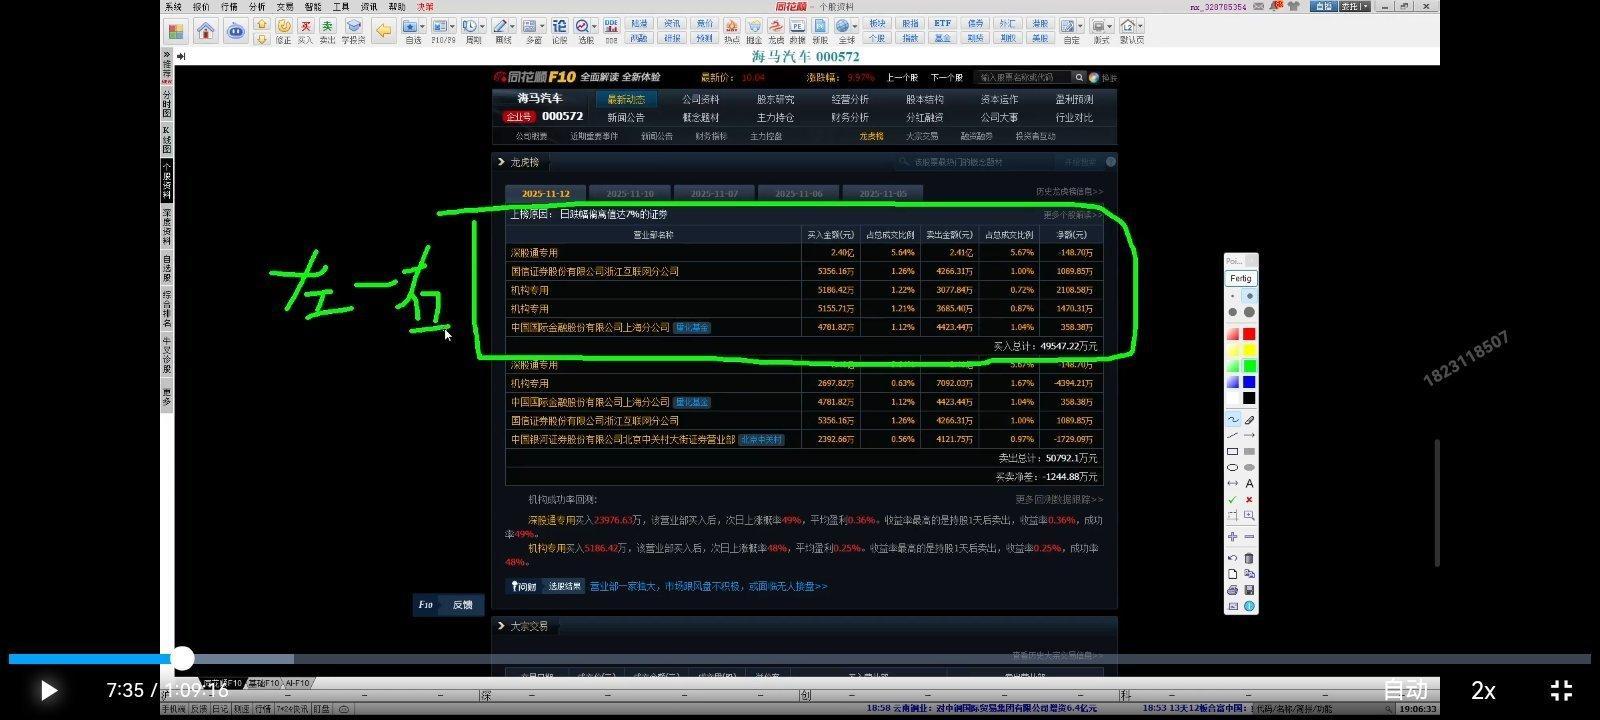Select the eraser tool in annotation palette

[x=1249, y=420]
